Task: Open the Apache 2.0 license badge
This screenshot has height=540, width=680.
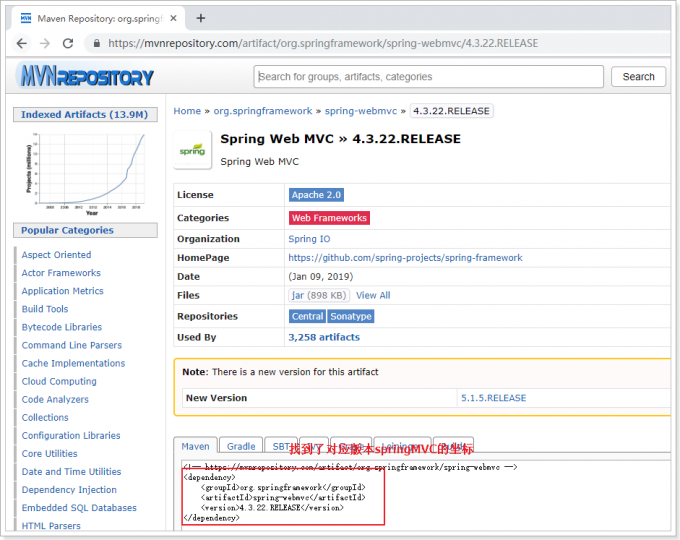Action: click(x=316, y=195)
